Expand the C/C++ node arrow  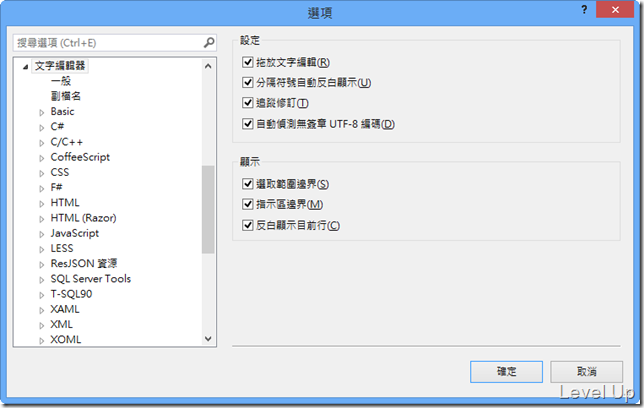tap(41, 143)
